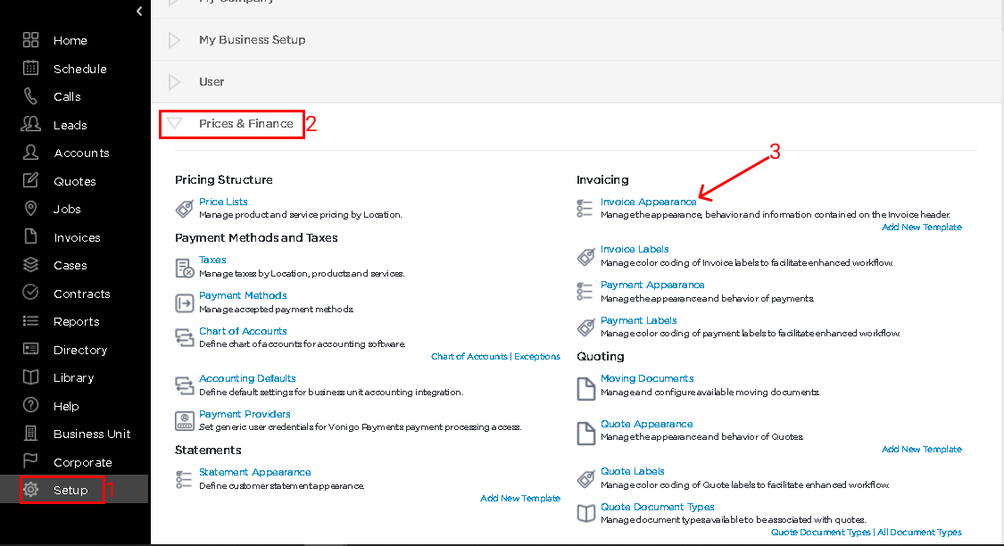
Task: Open the Quote Labels link
Action: point(632,471)
